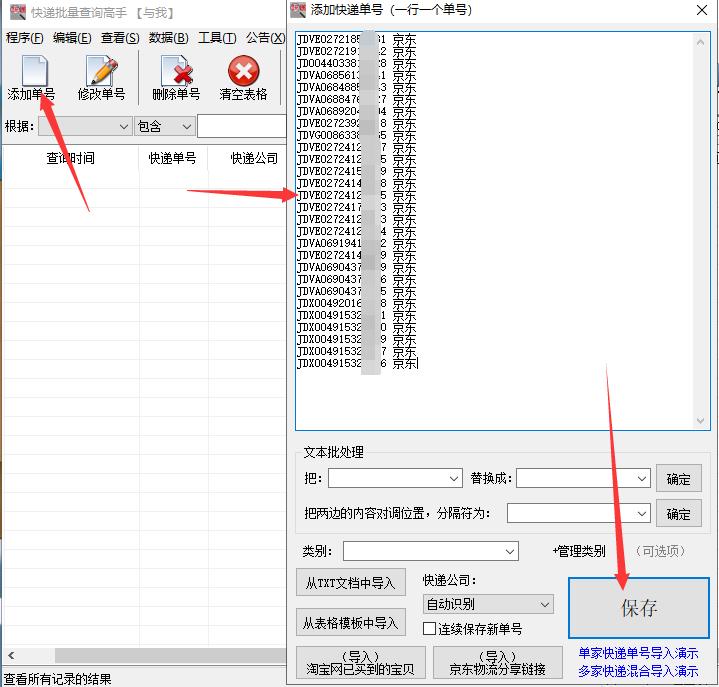Import 淘宝网已买到的宝贝 orders
The image size is (719, 687).
tap(361, 663)
